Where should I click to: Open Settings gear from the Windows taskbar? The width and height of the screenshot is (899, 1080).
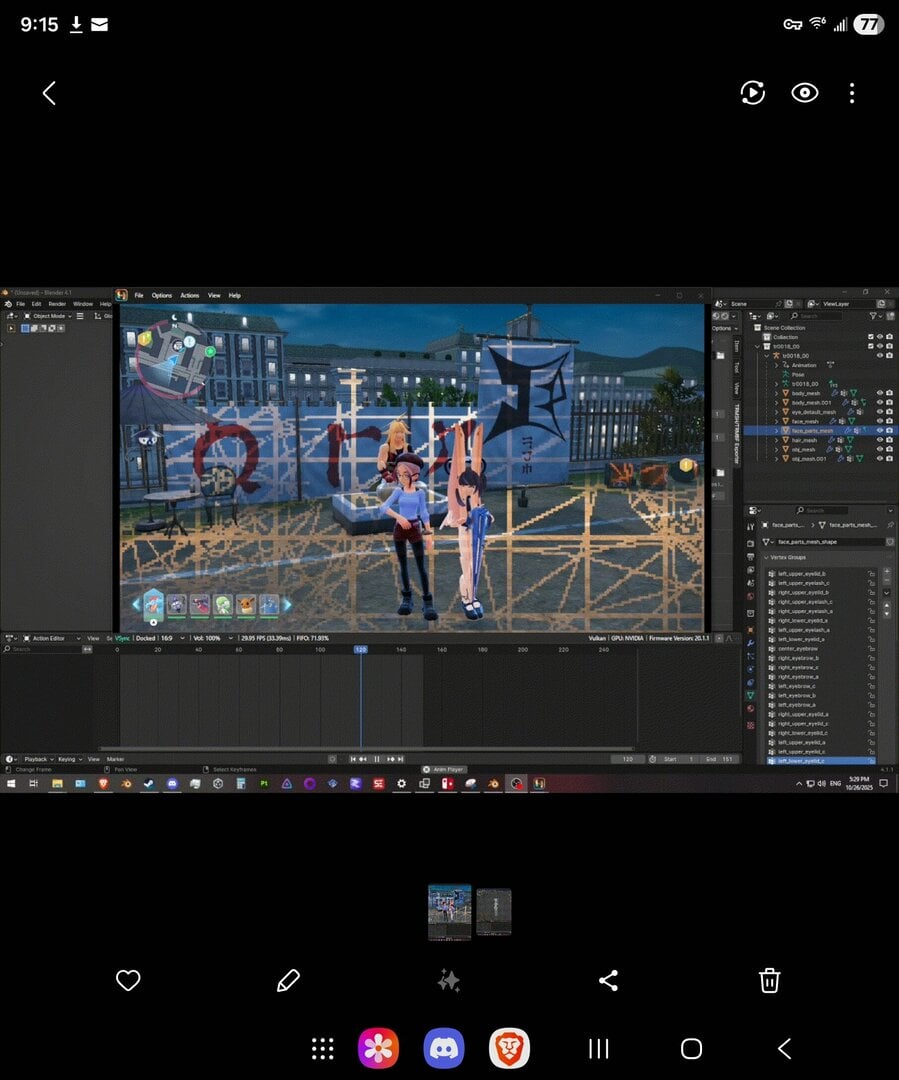[401, 783]
